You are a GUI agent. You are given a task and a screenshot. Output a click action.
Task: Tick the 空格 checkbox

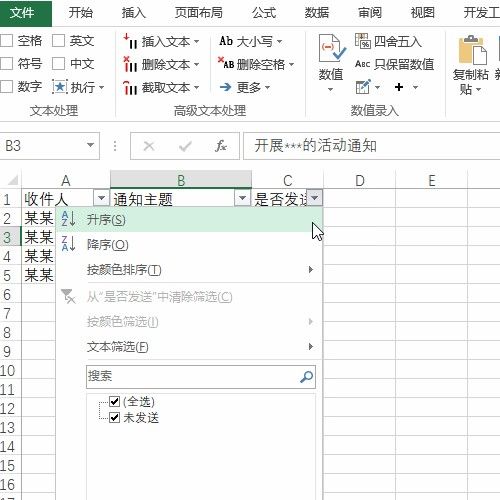tap(7, 41)
